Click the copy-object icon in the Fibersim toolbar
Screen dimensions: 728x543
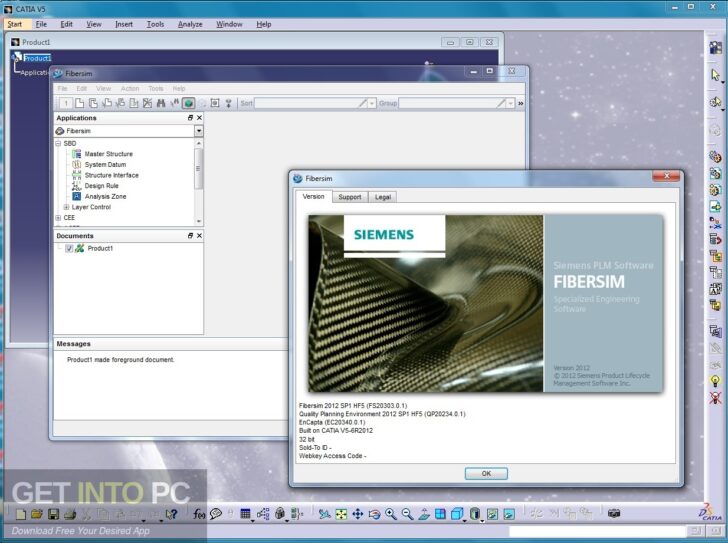(x=93, y=103)
